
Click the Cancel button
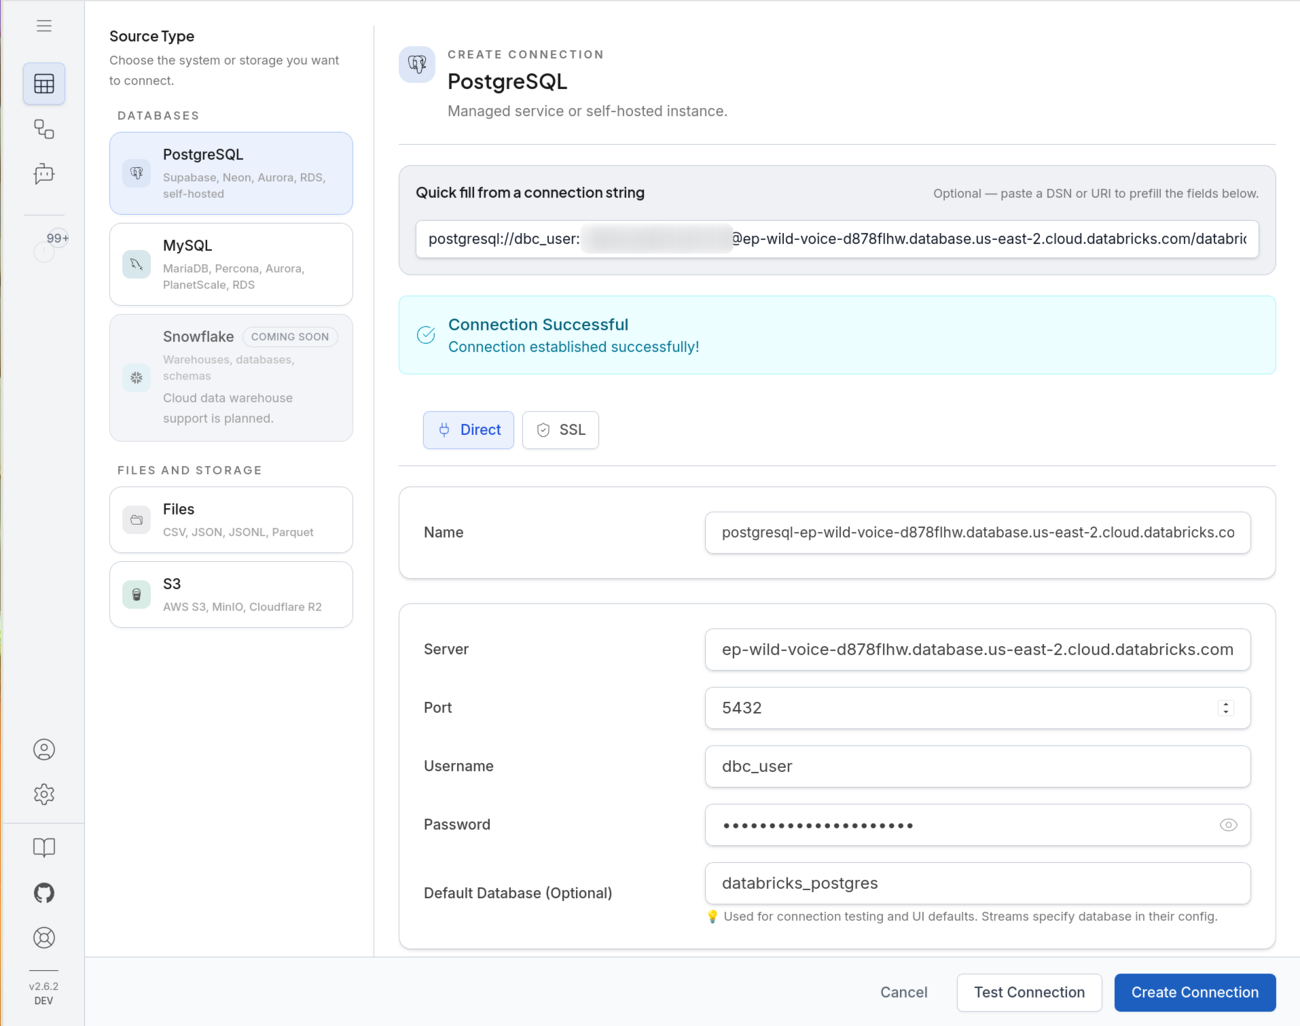pyautogui.click(x=904, y=992)
